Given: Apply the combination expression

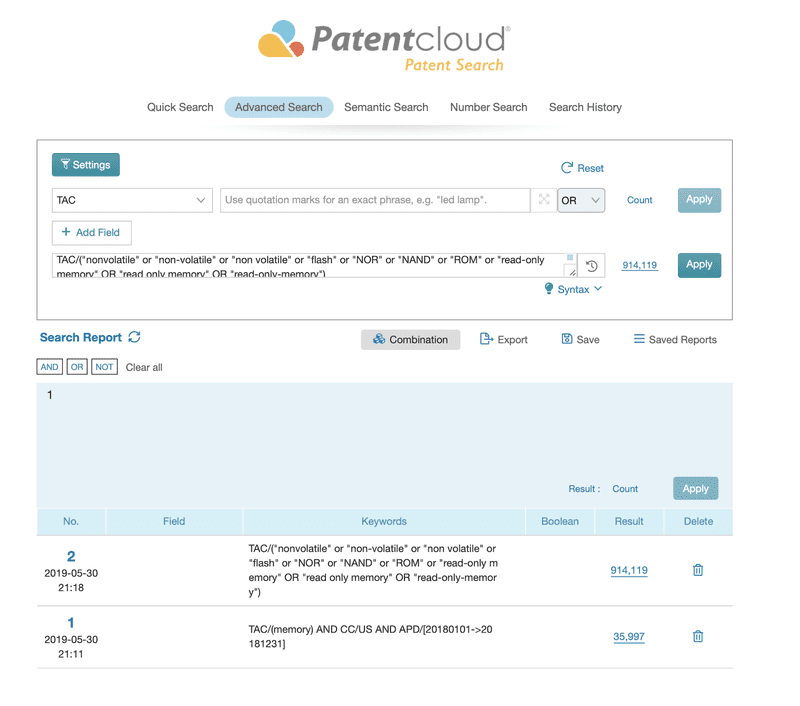Looking at the screenshot, I should point(695,489).
